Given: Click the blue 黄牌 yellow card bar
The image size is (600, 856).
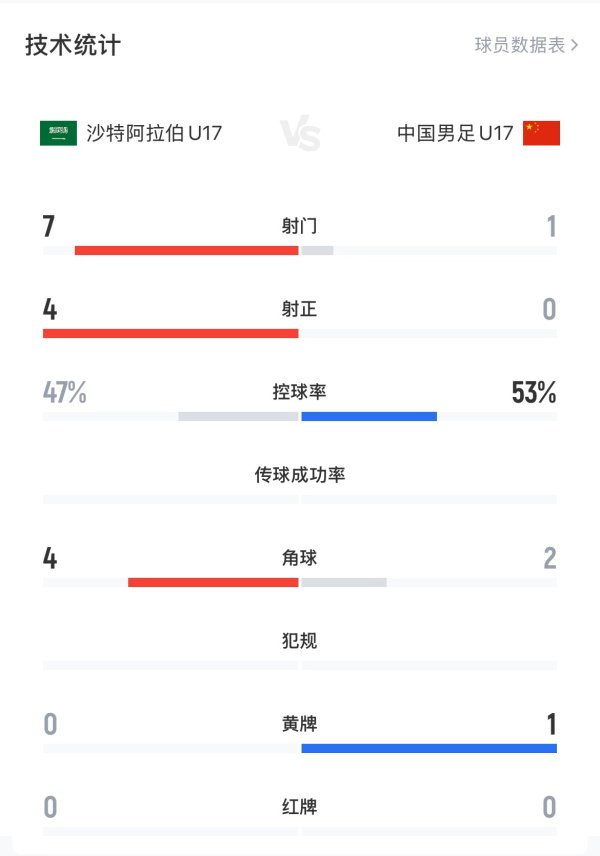Looking at the screenshot, I should click(429, 748).
